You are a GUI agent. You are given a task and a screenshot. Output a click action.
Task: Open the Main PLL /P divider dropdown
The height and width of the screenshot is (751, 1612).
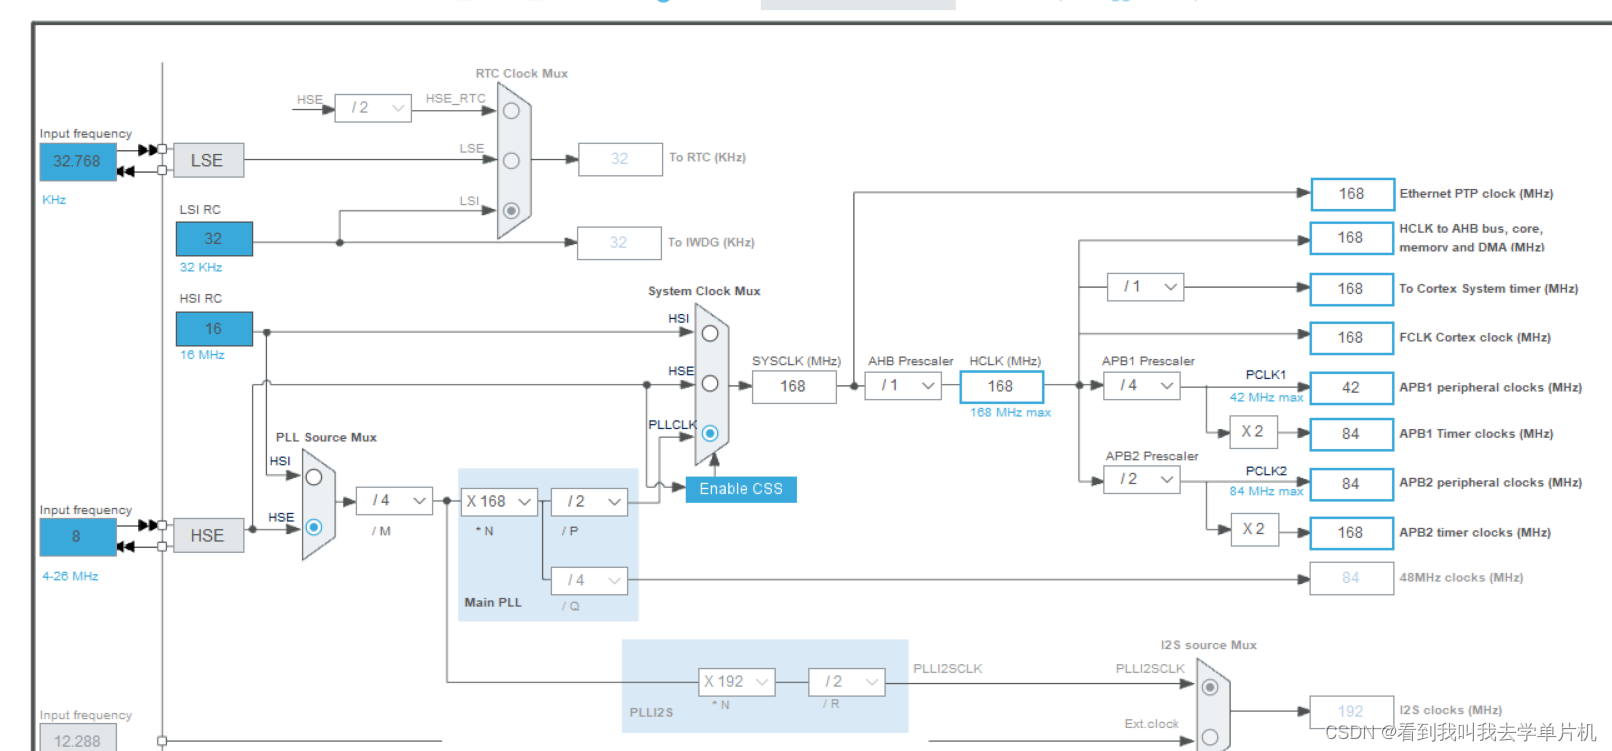(x=589, y=502)
